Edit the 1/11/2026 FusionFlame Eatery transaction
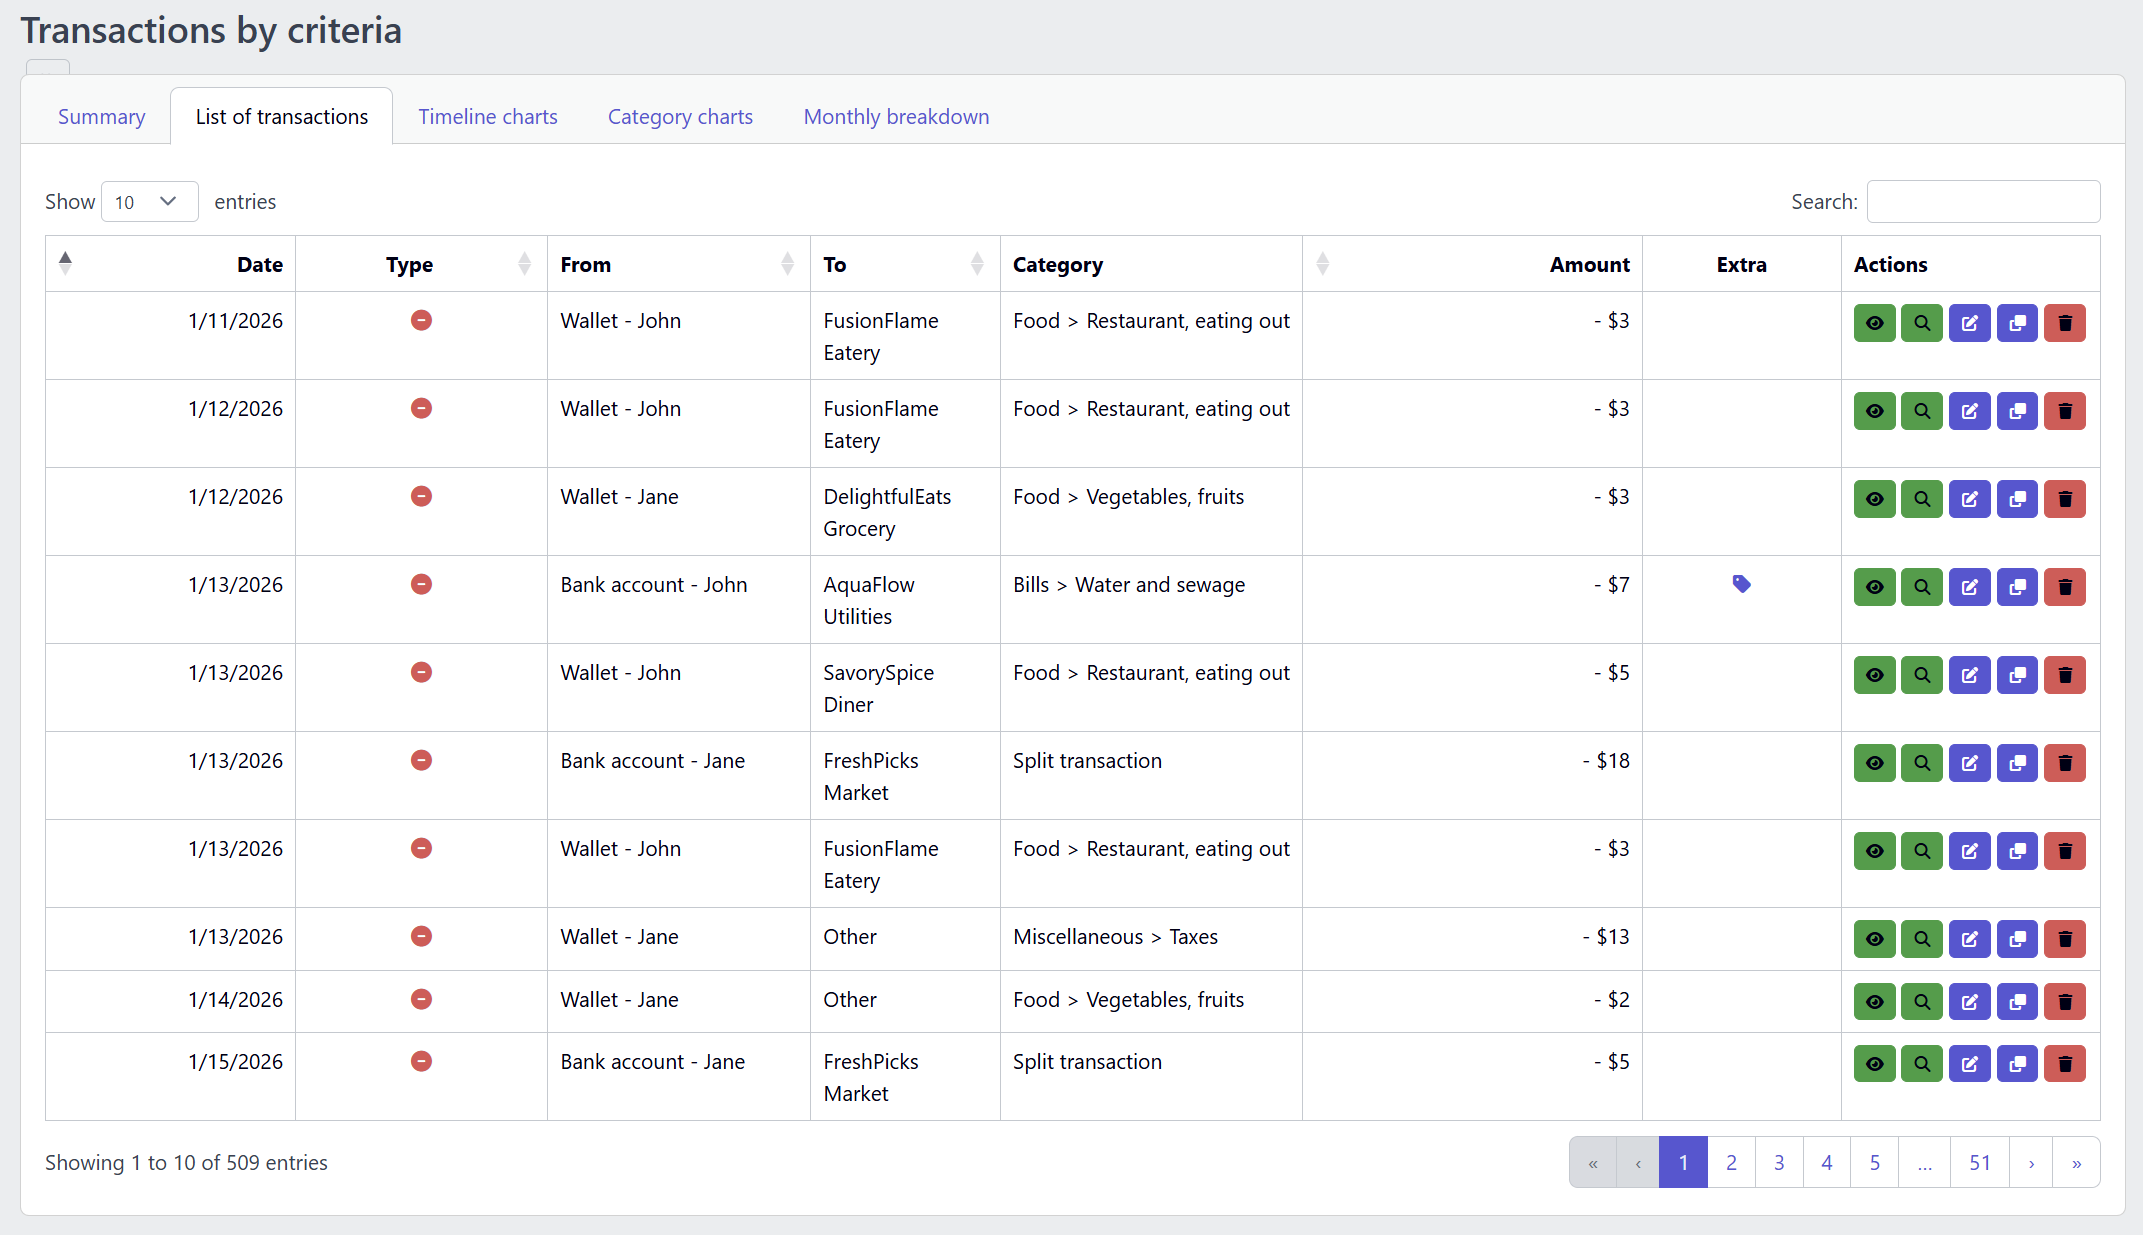This screenshot has width=2143, height=1235. pyautogui.click(x=1969, y=323)
